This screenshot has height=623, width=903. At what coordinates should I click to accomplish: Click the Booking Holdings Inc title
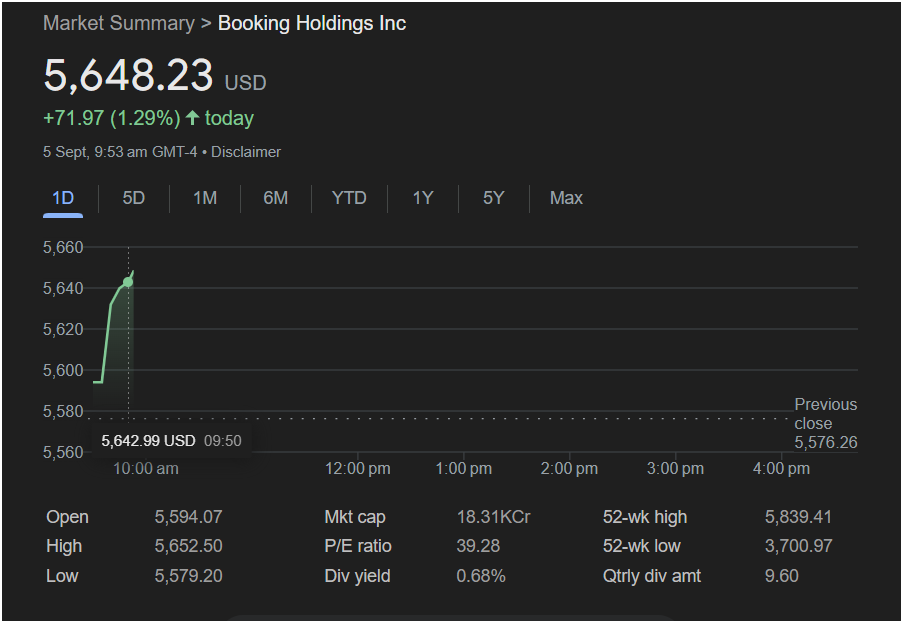312,23
